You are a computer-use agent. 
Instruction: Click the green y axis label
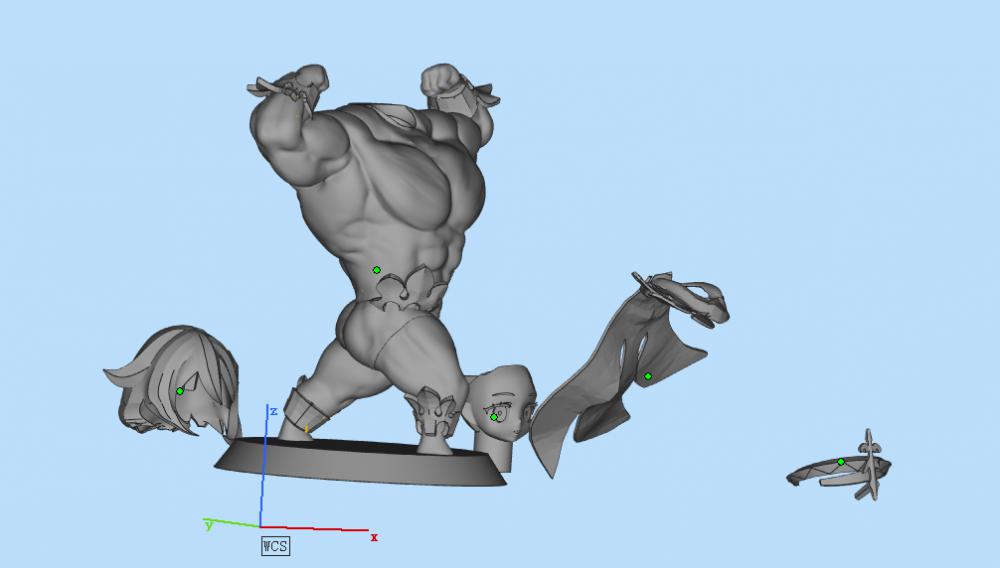209,525
